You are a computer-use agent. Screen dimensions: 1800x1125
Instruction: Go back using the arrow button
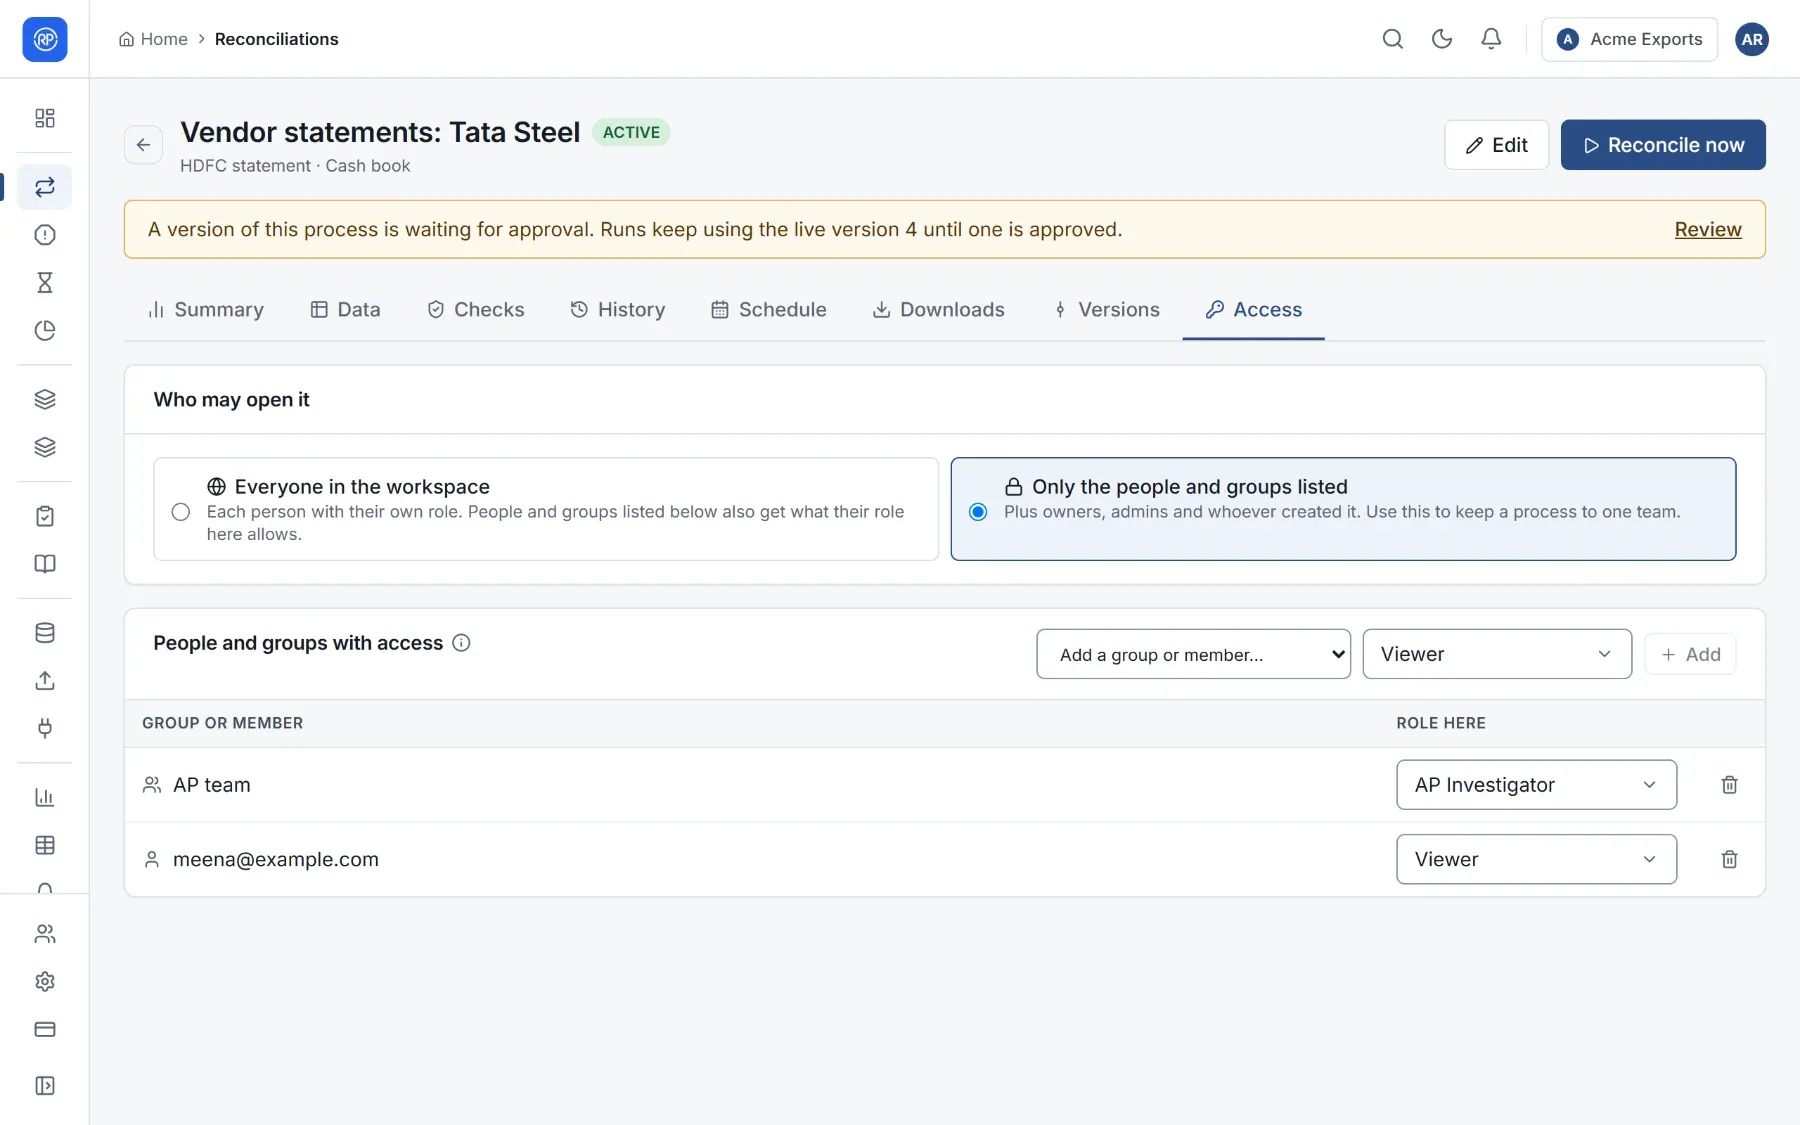[143, 145]
